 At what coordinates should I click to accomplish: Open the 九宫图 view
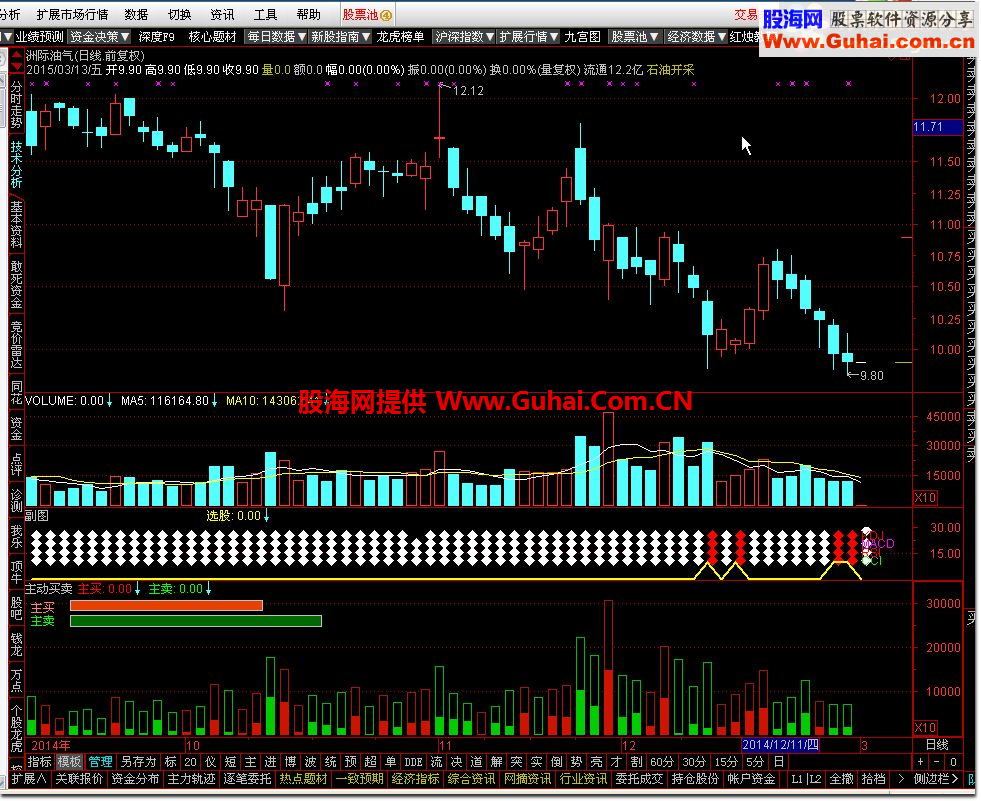pyautogui.click(x=582, y=37)
